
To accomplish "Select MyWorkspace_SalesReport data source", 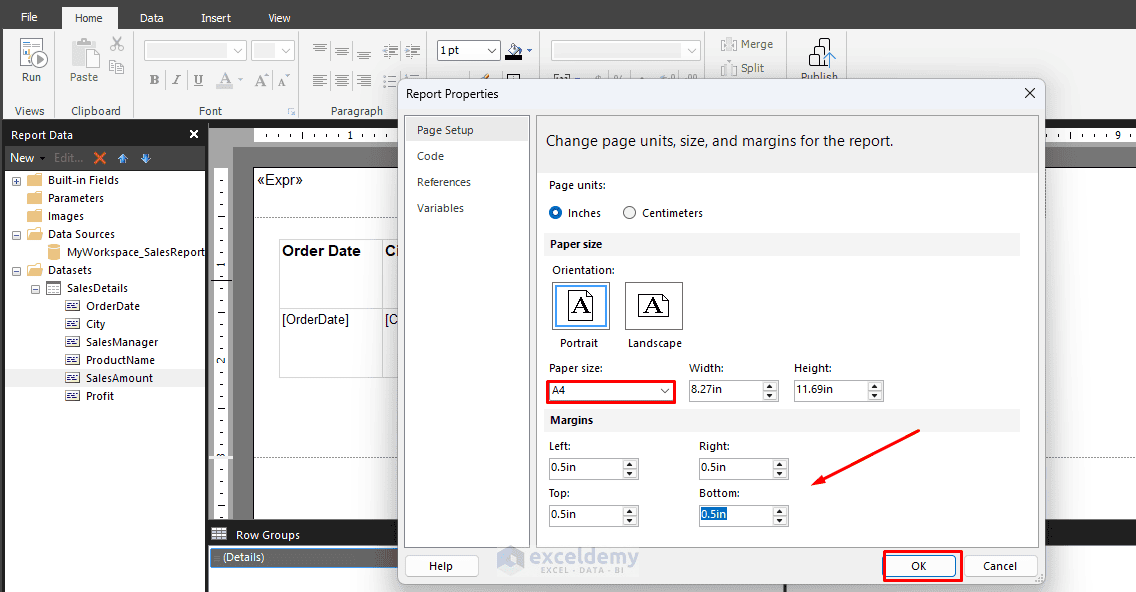I will pos(135,252).
